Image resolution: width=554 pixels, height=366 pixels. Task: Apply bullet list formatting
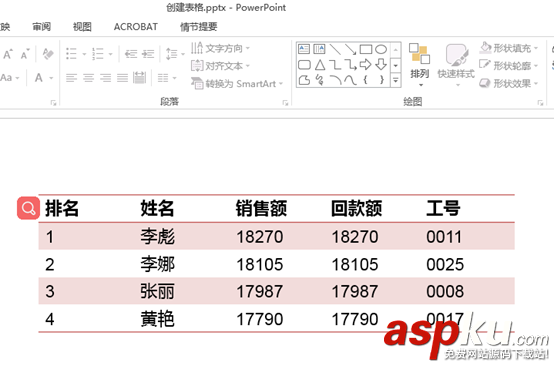[x=71, y=54]
